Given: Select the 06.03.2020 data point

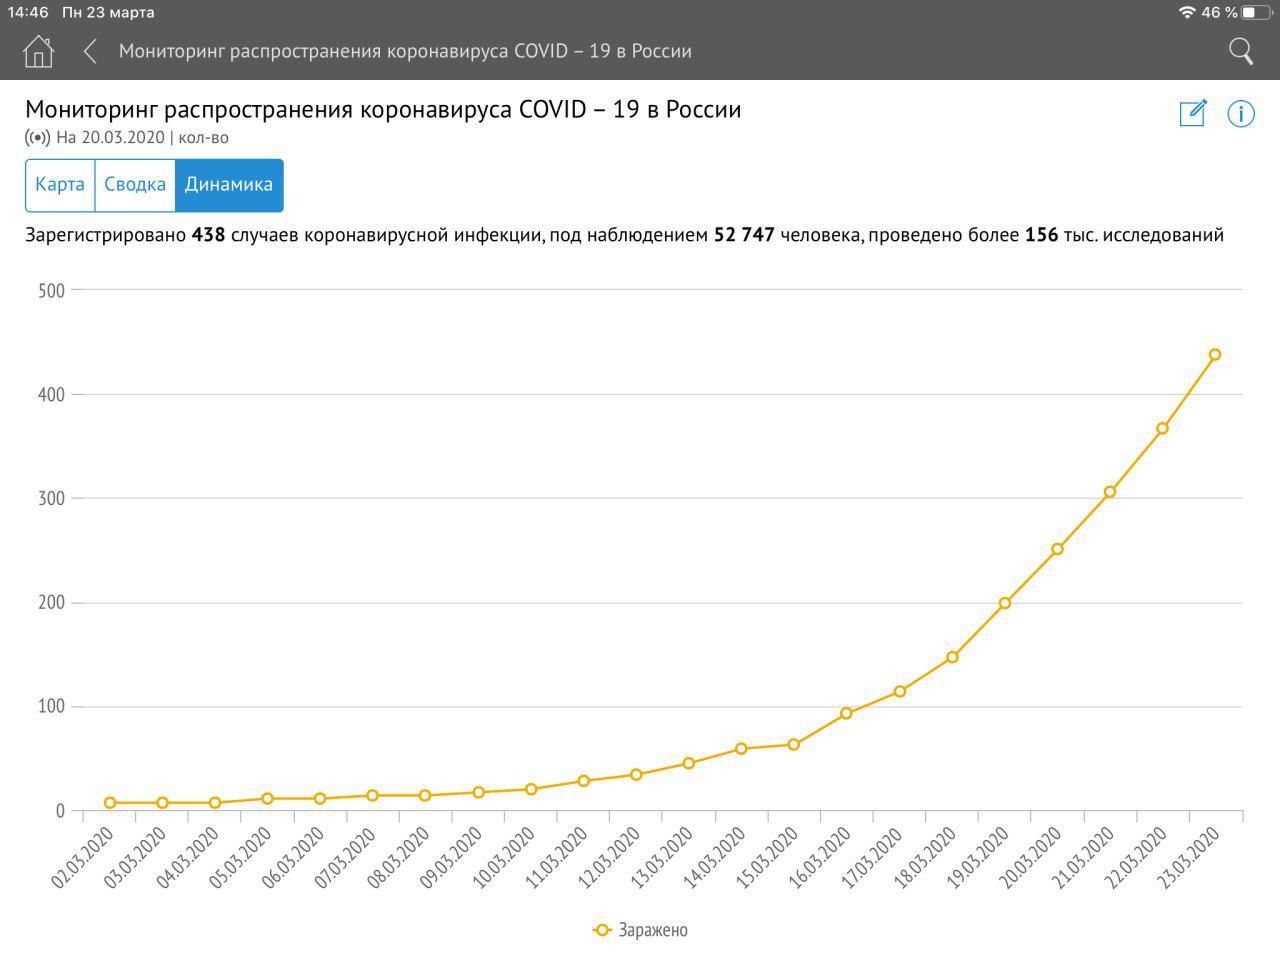Looking at the screenshot, I should [320, 798].
